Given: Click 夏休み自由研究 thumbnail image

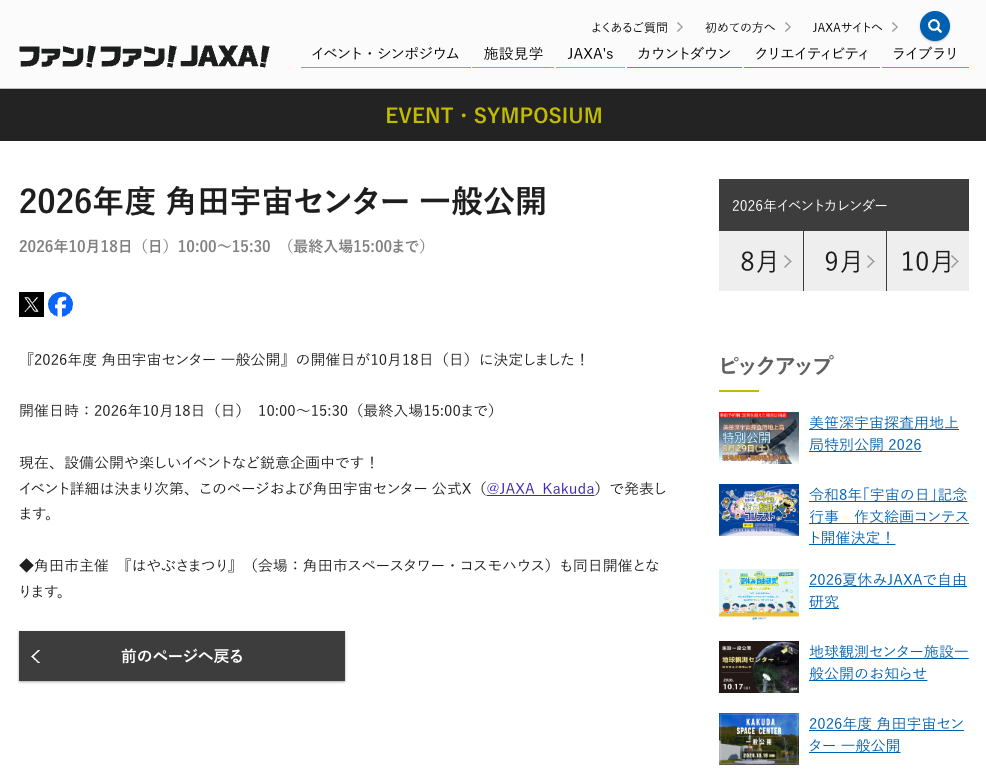Looking at the screenshot, I should point(758,594).
